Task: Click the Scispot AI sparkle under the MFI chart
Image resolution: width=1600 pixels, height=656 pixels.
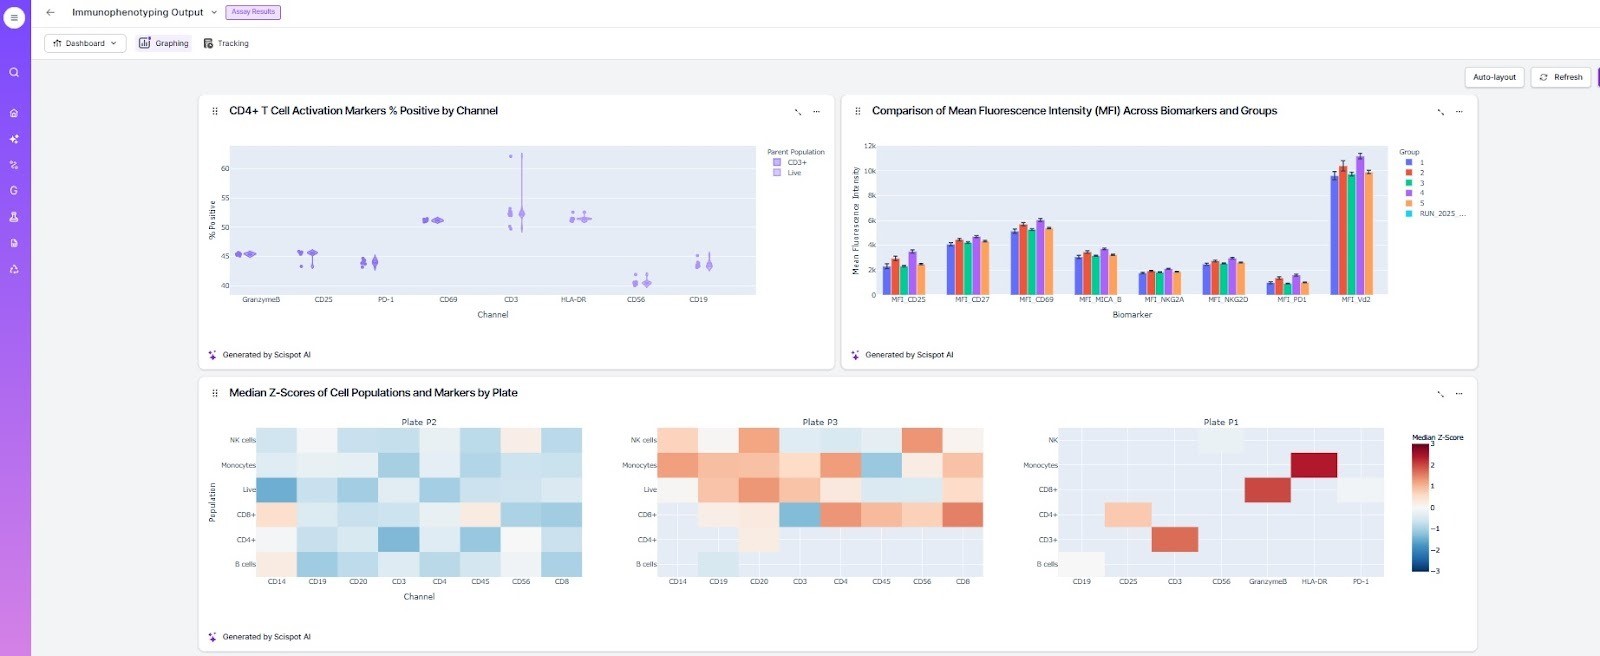Action: (x=855, y=355)
